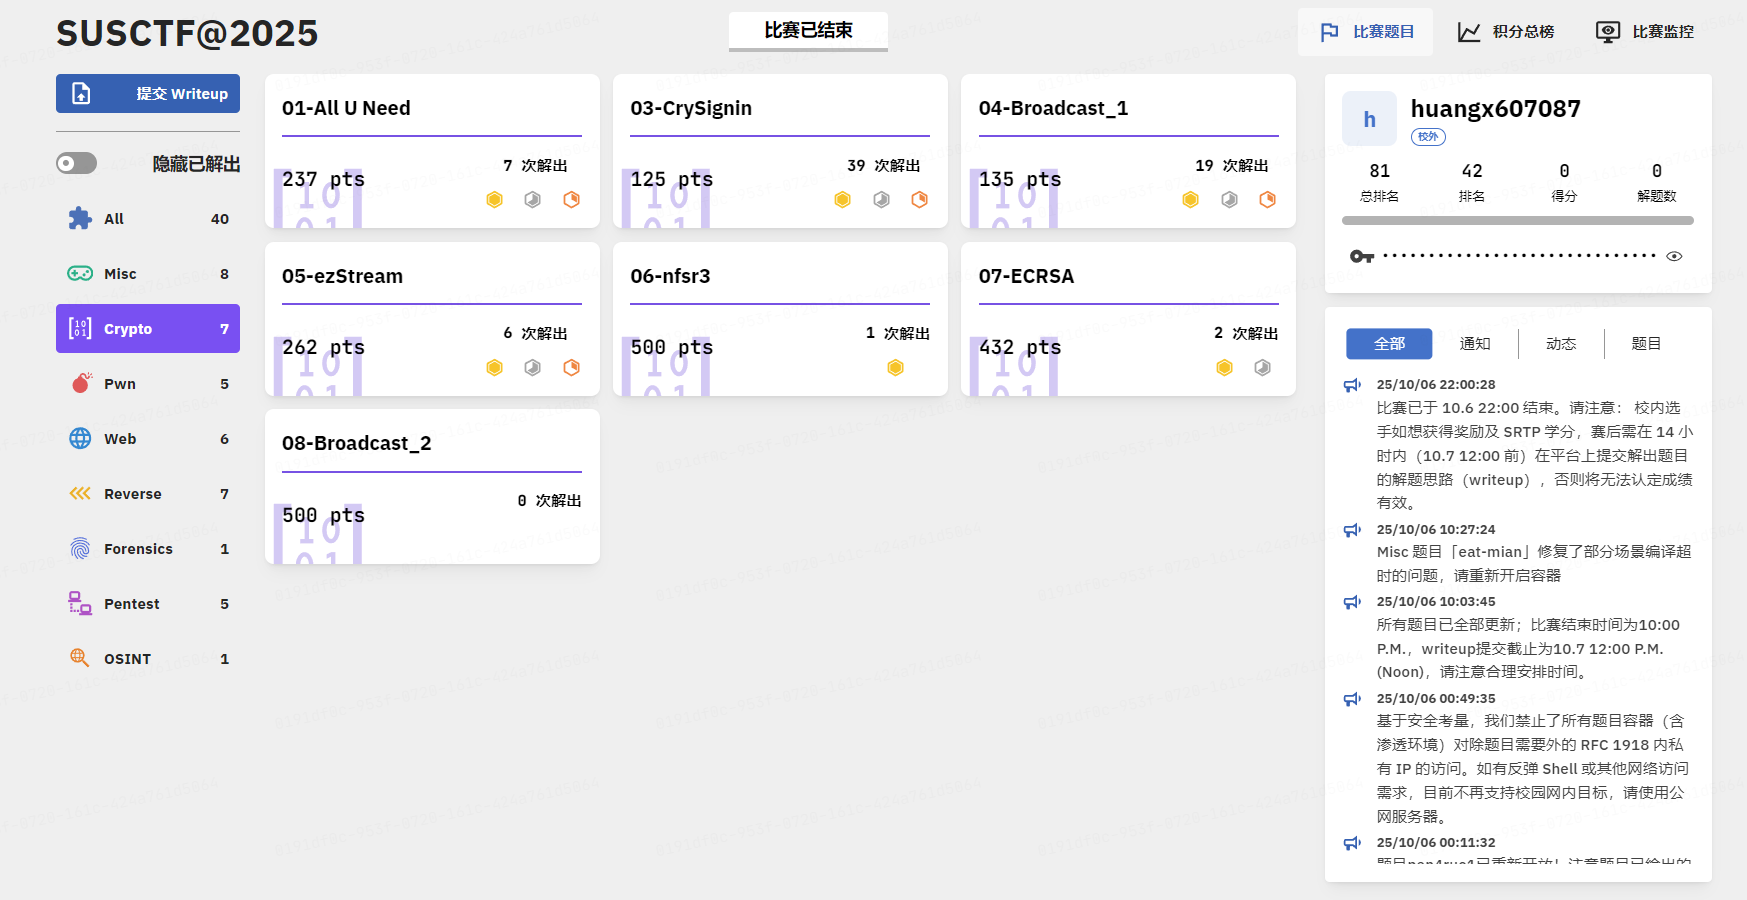Click the Submit Writeup file icon
Viewport: 1747px width, 900px height.
(81, 94)
